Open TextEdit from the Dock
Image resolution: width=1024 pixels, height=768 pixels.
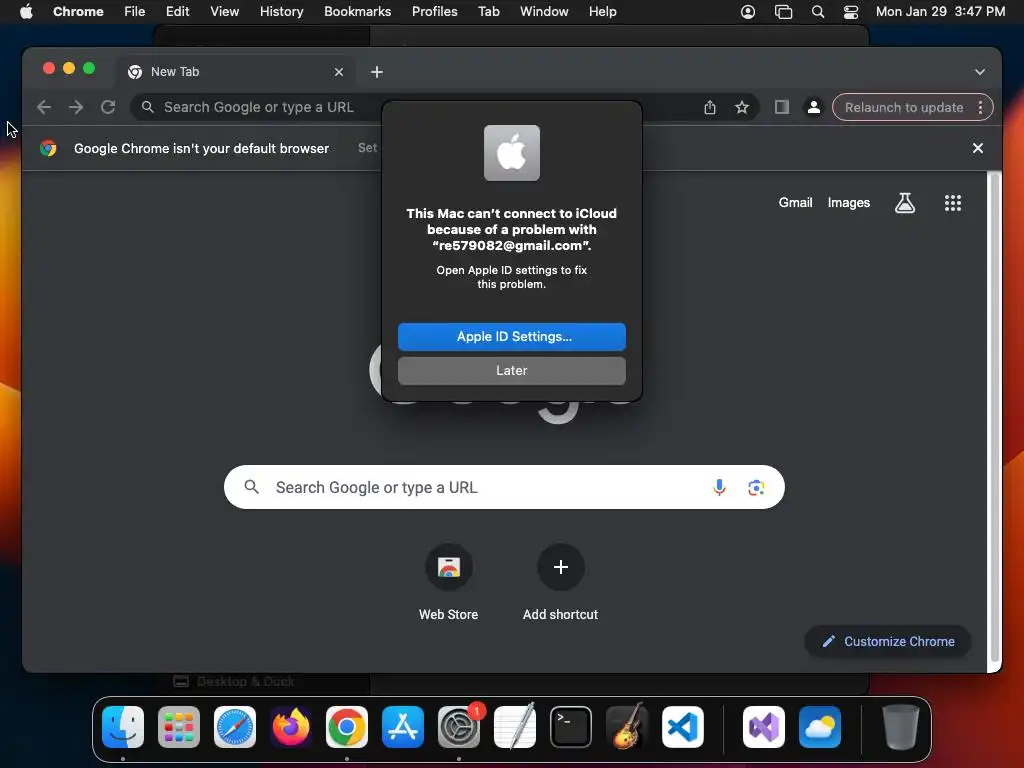(515, 727)
